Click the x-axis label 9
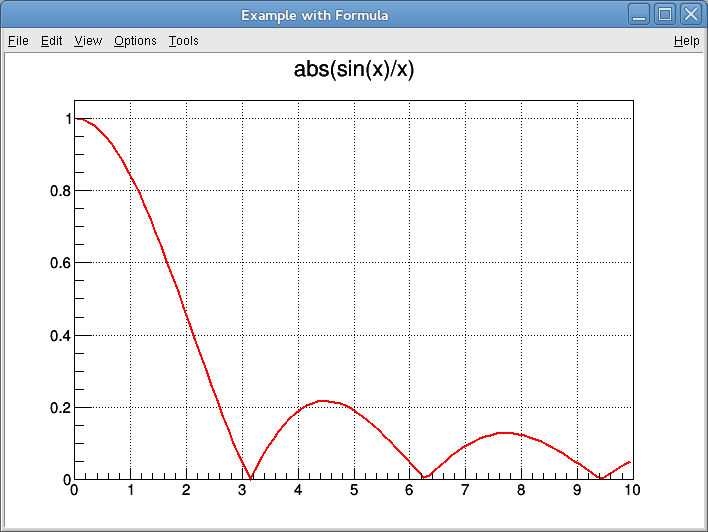 pyautogui.click(x=577, y=490)
